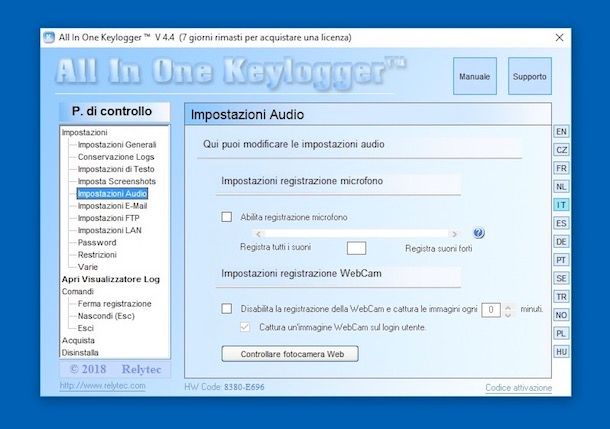This screenshot has width=610, height=429.
Task: Switch language to SE
Action: (x=561, y=278)
